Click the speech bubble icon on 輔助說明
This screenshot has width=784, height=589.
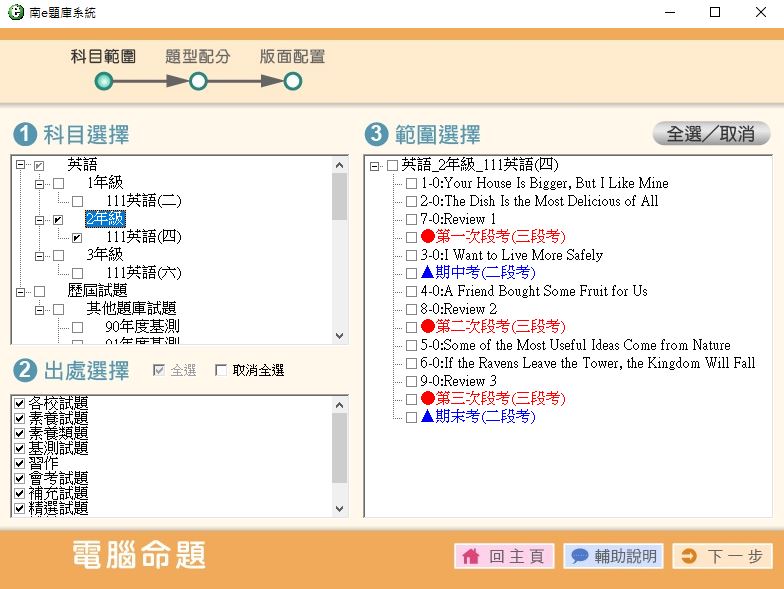coord(580,556)
